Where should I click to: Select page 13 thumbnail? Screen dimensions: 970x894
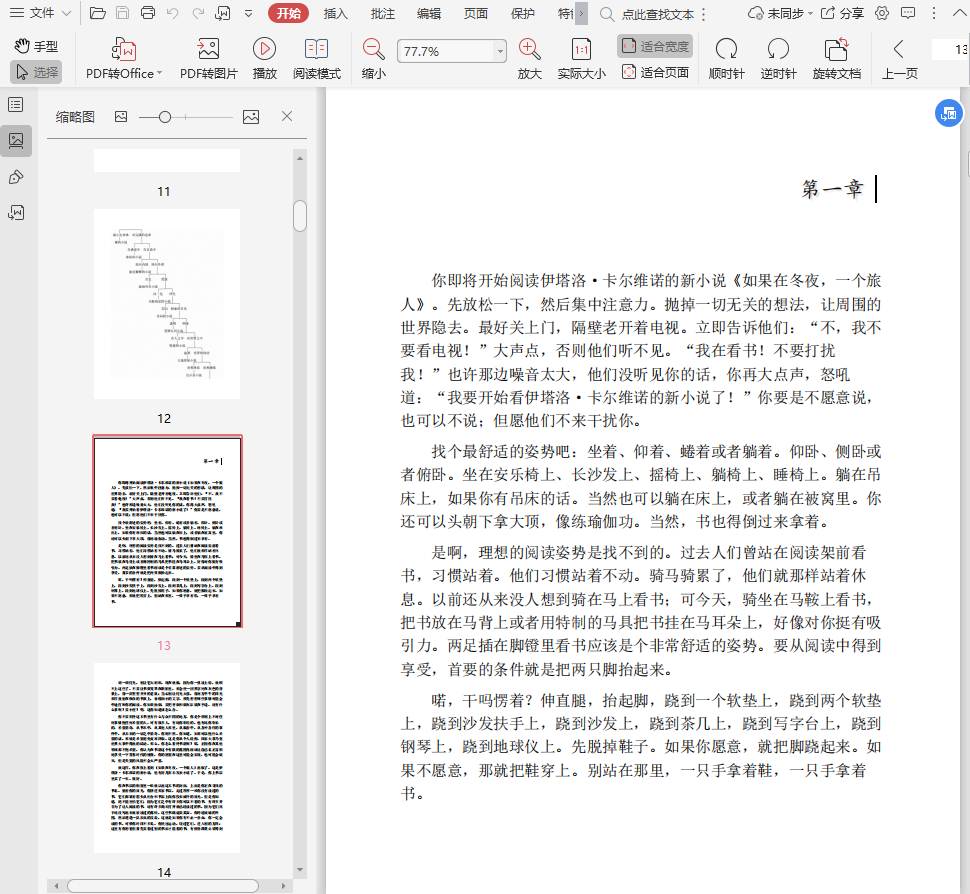tap(167, 531)
